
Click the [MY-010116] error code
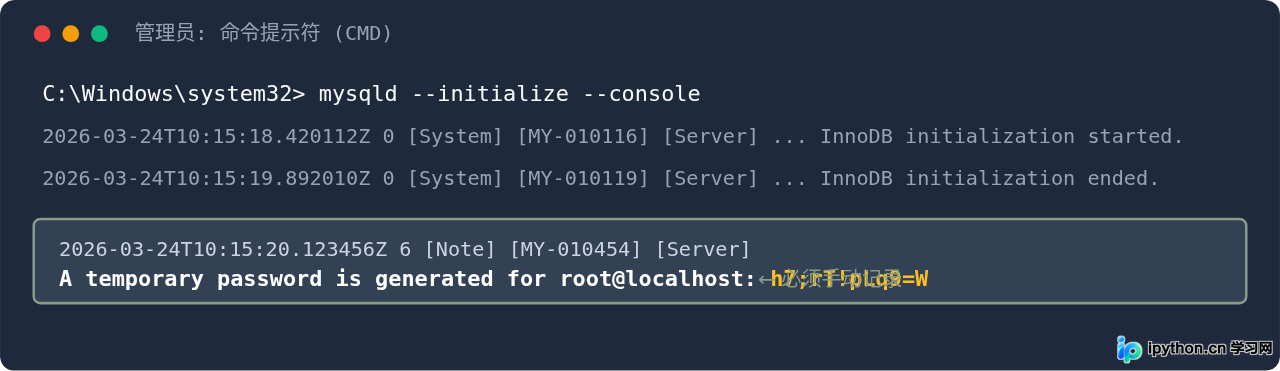tap(583, 136)
